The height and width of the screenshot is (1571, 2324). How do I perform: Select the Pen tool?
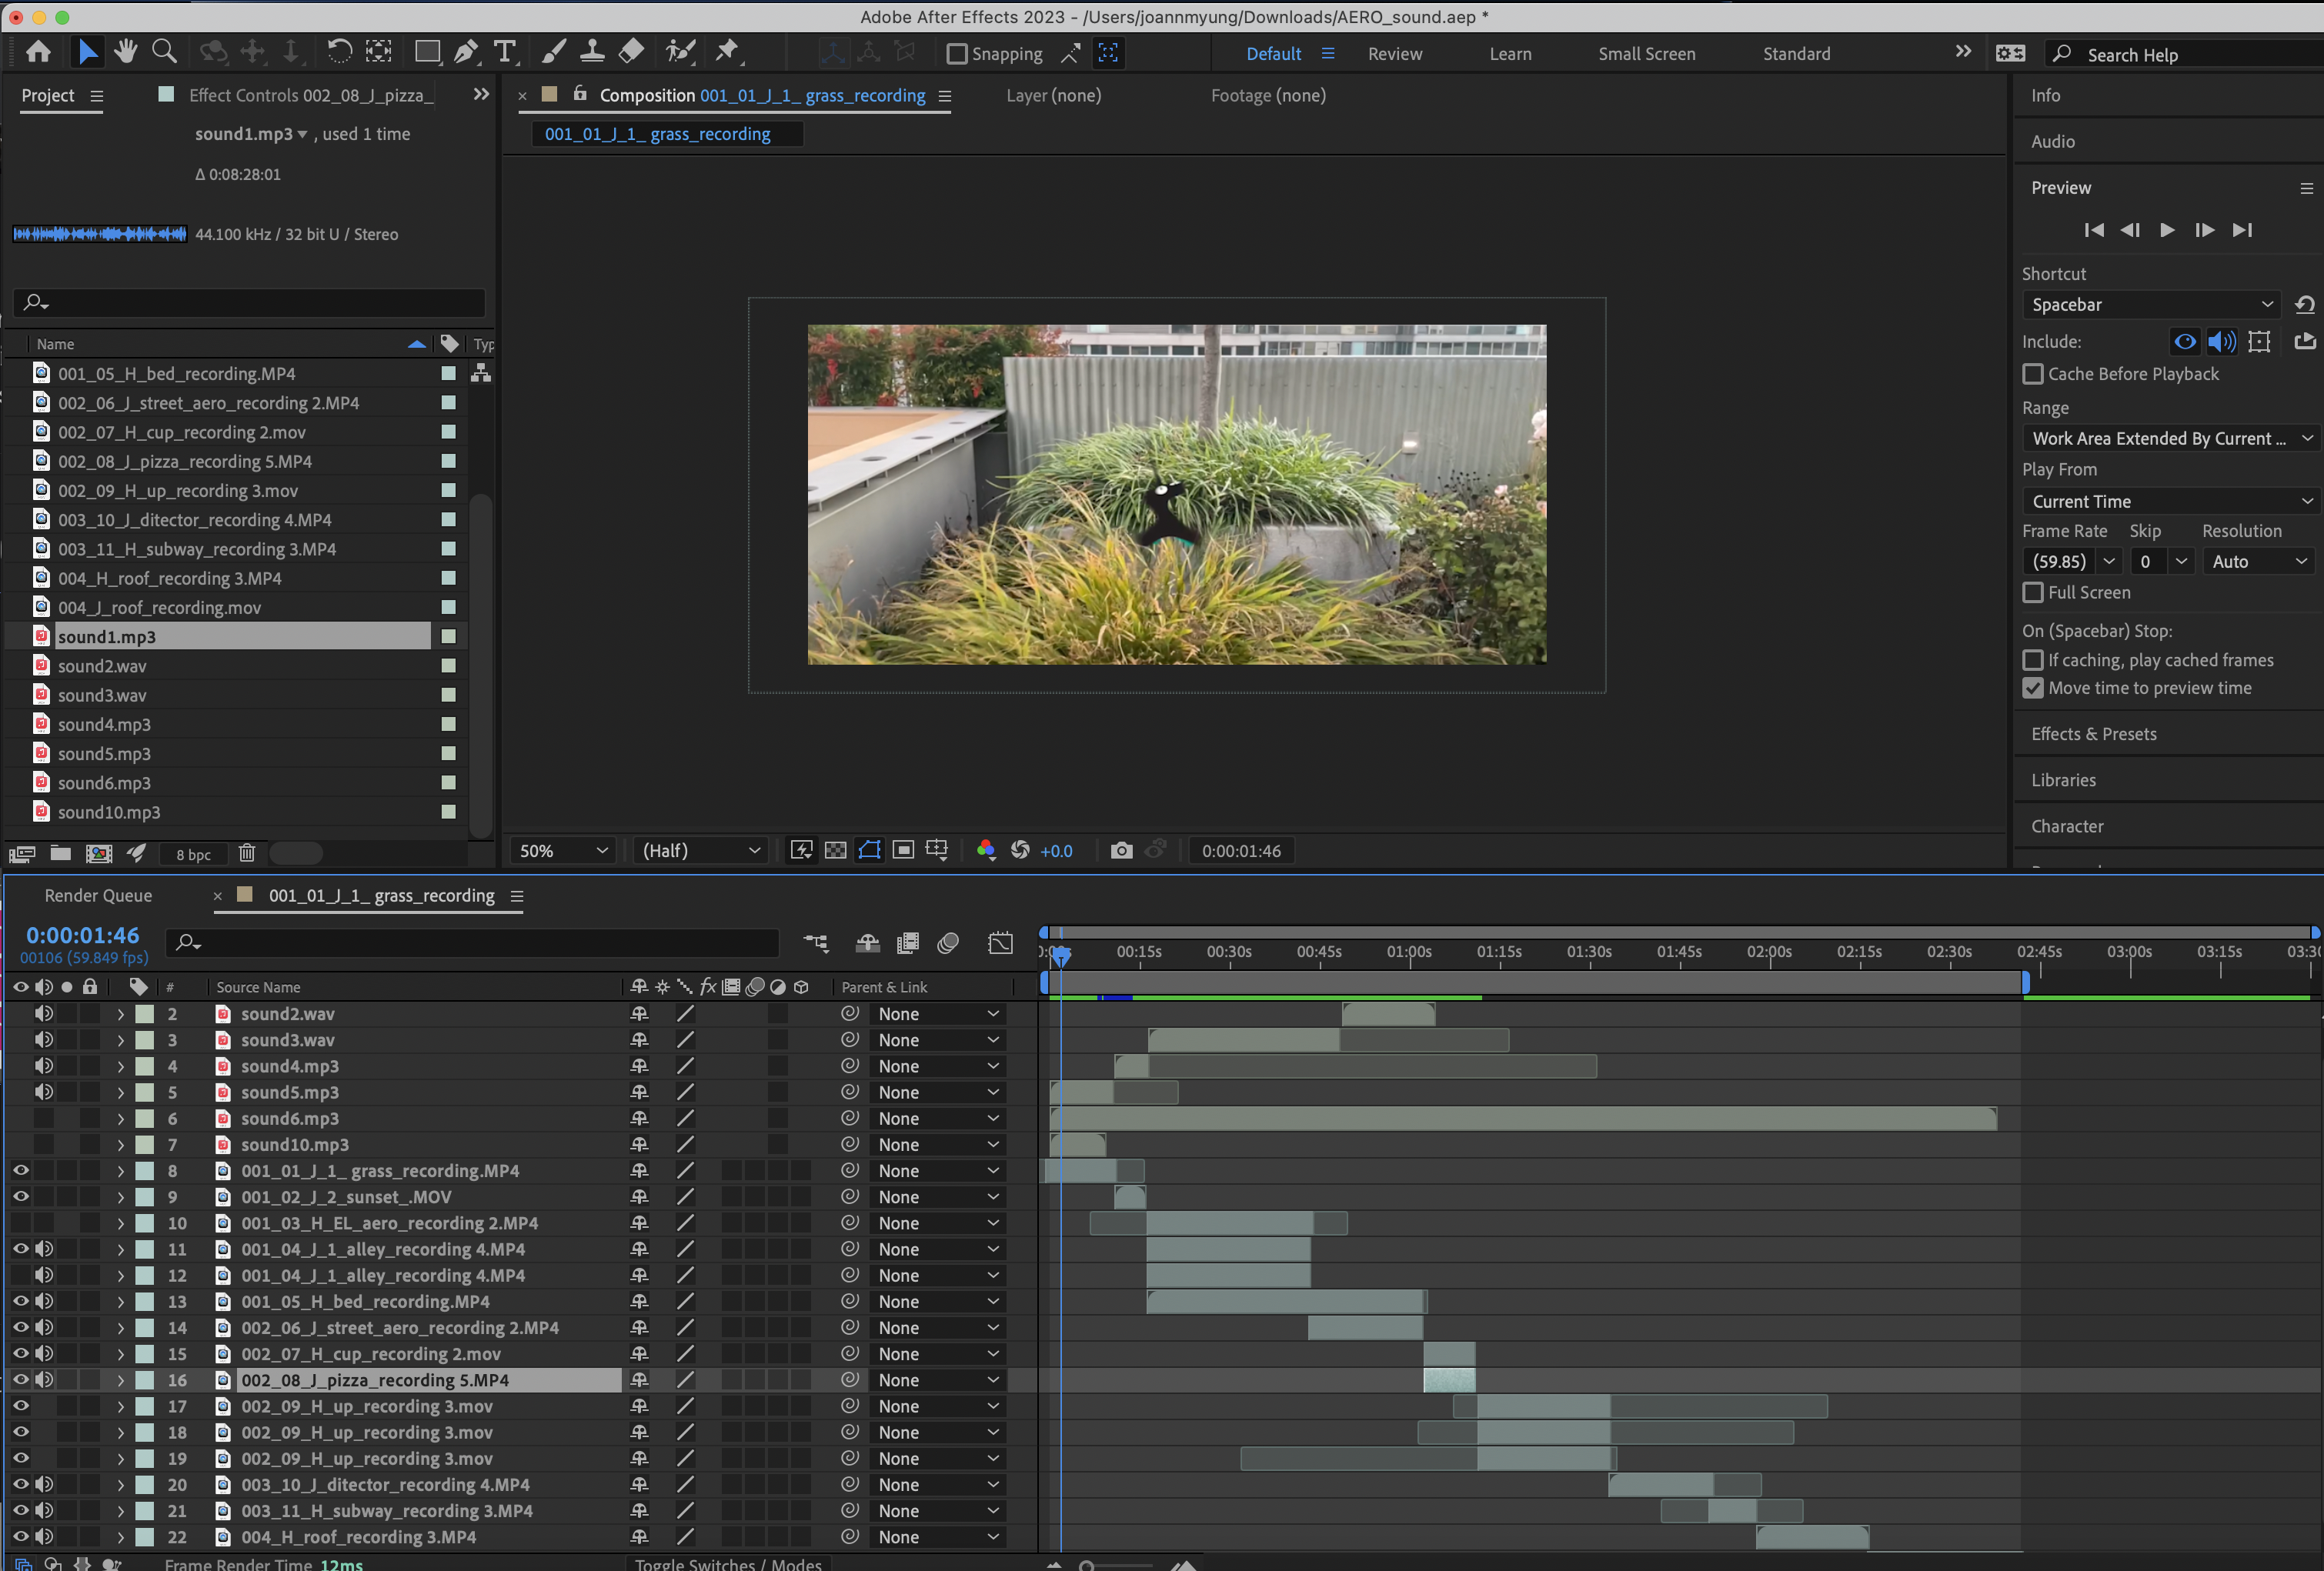(x=466, y=52)
